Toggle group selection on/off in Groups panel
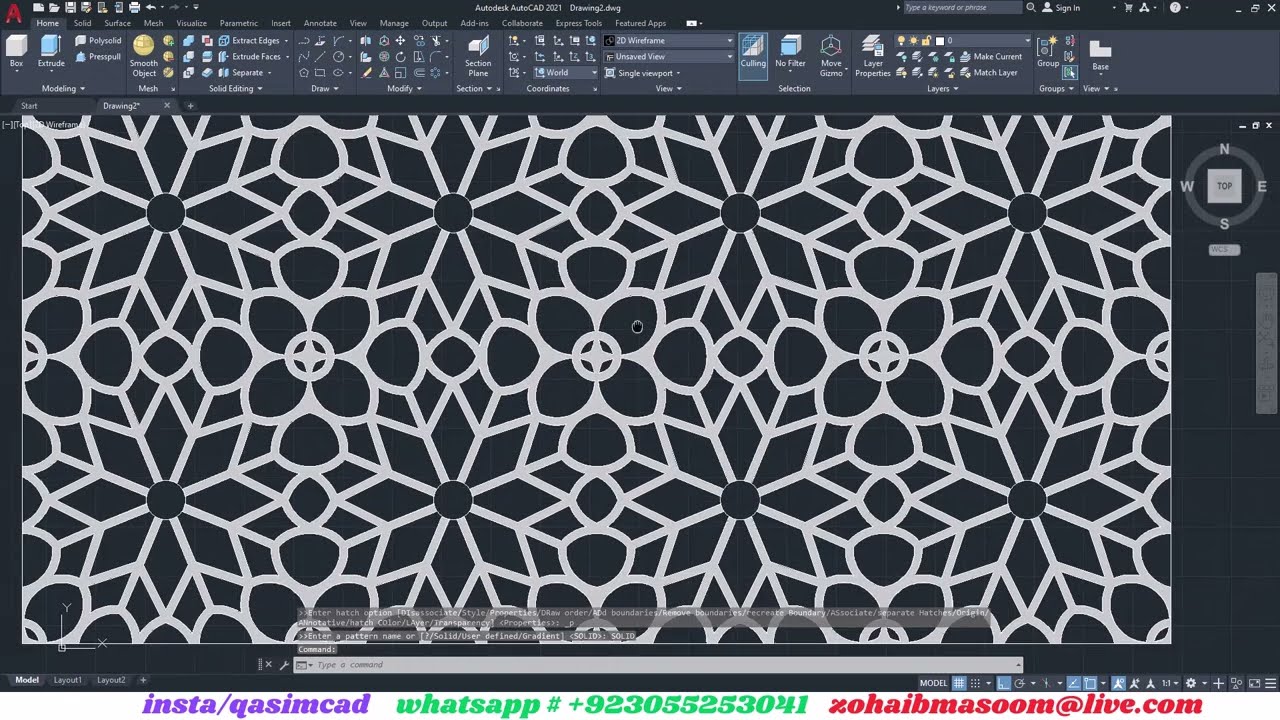The height and width of the screenshot is (720, 1280). point(1070,73)
